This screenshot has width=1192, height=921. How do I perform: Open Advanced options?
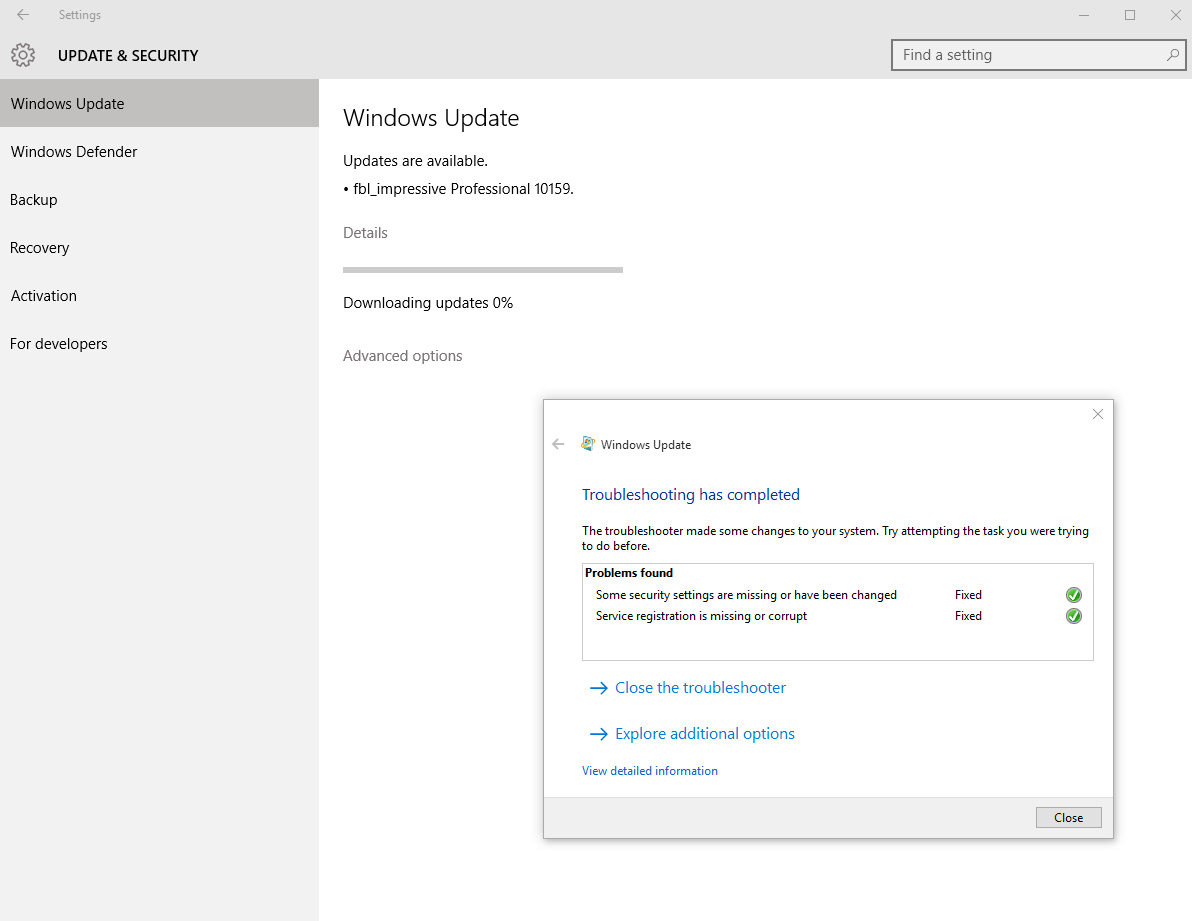point(402,356)
